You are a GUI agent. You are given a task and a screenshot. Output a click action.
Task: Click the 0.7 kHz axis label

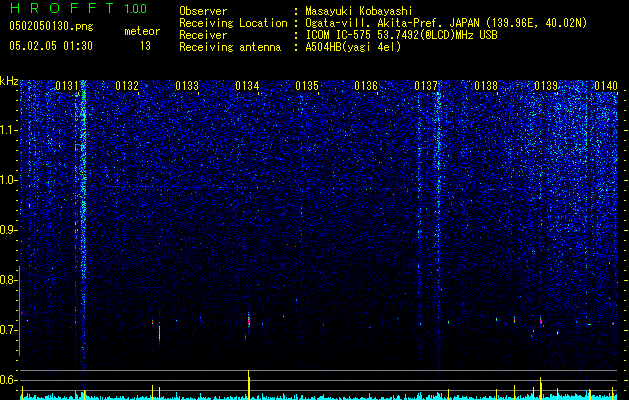(7, 330)
